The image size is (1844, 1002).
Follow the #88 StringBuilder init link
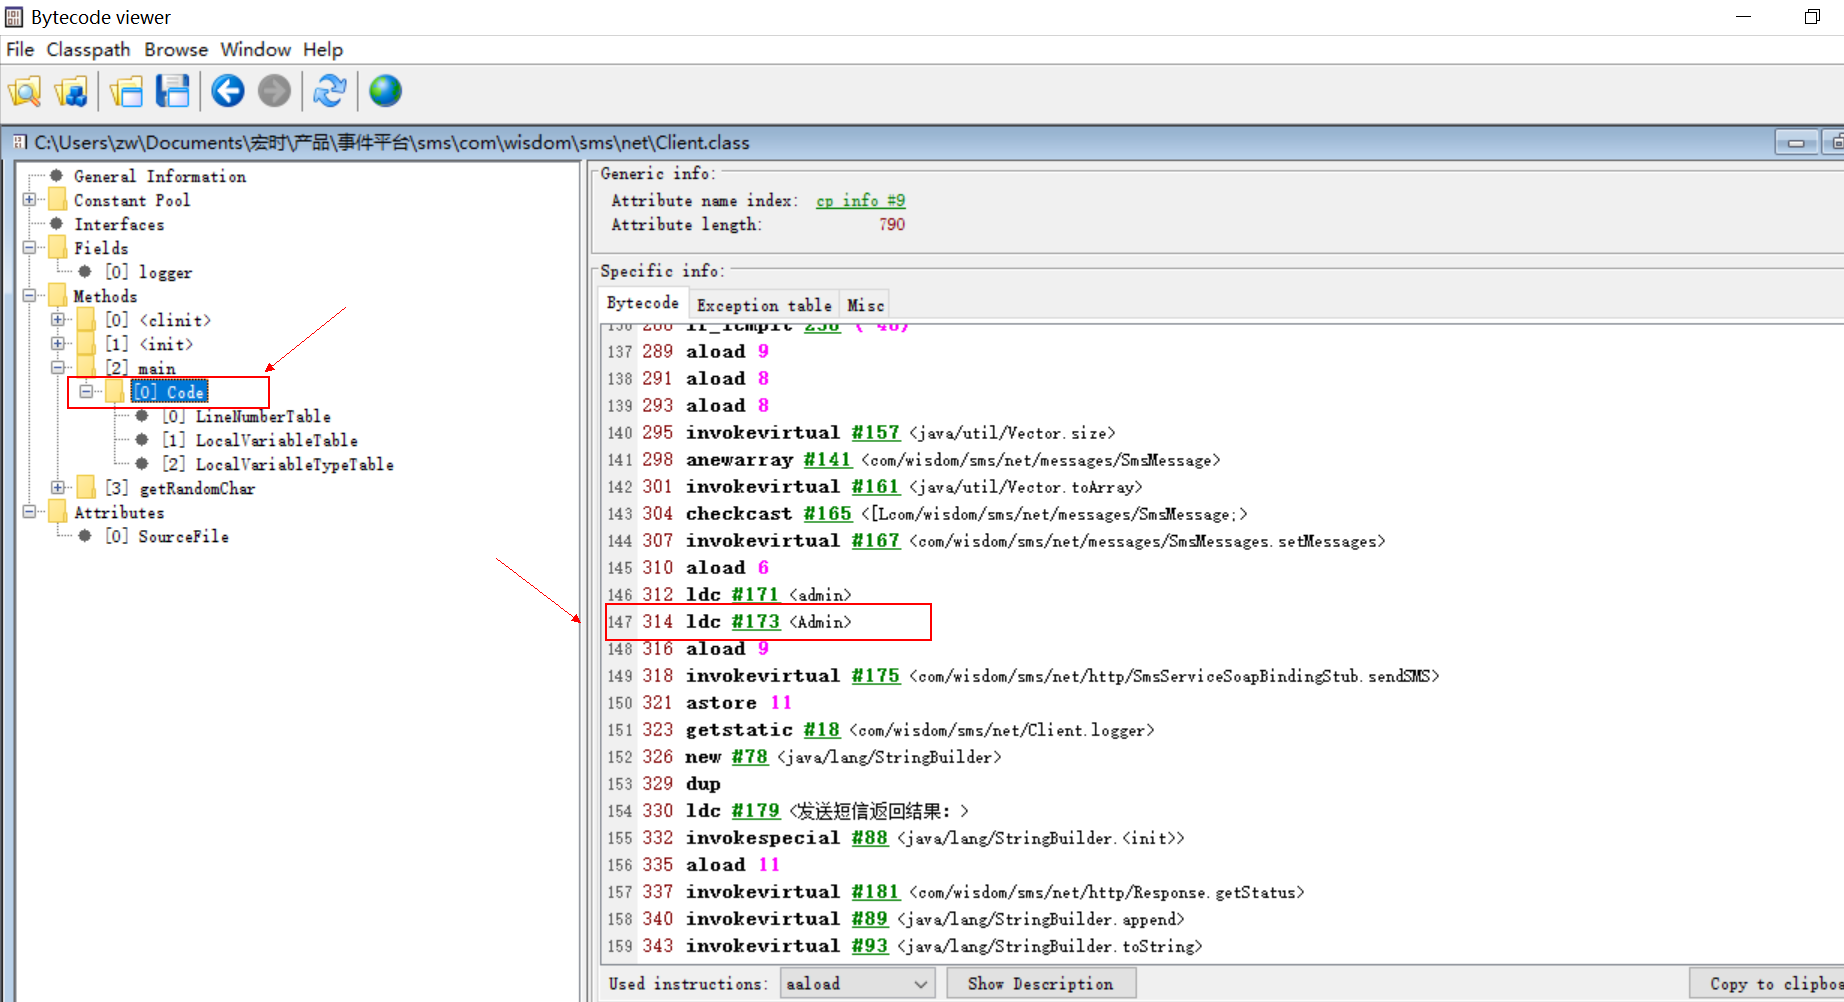click(x=870, y=838)
